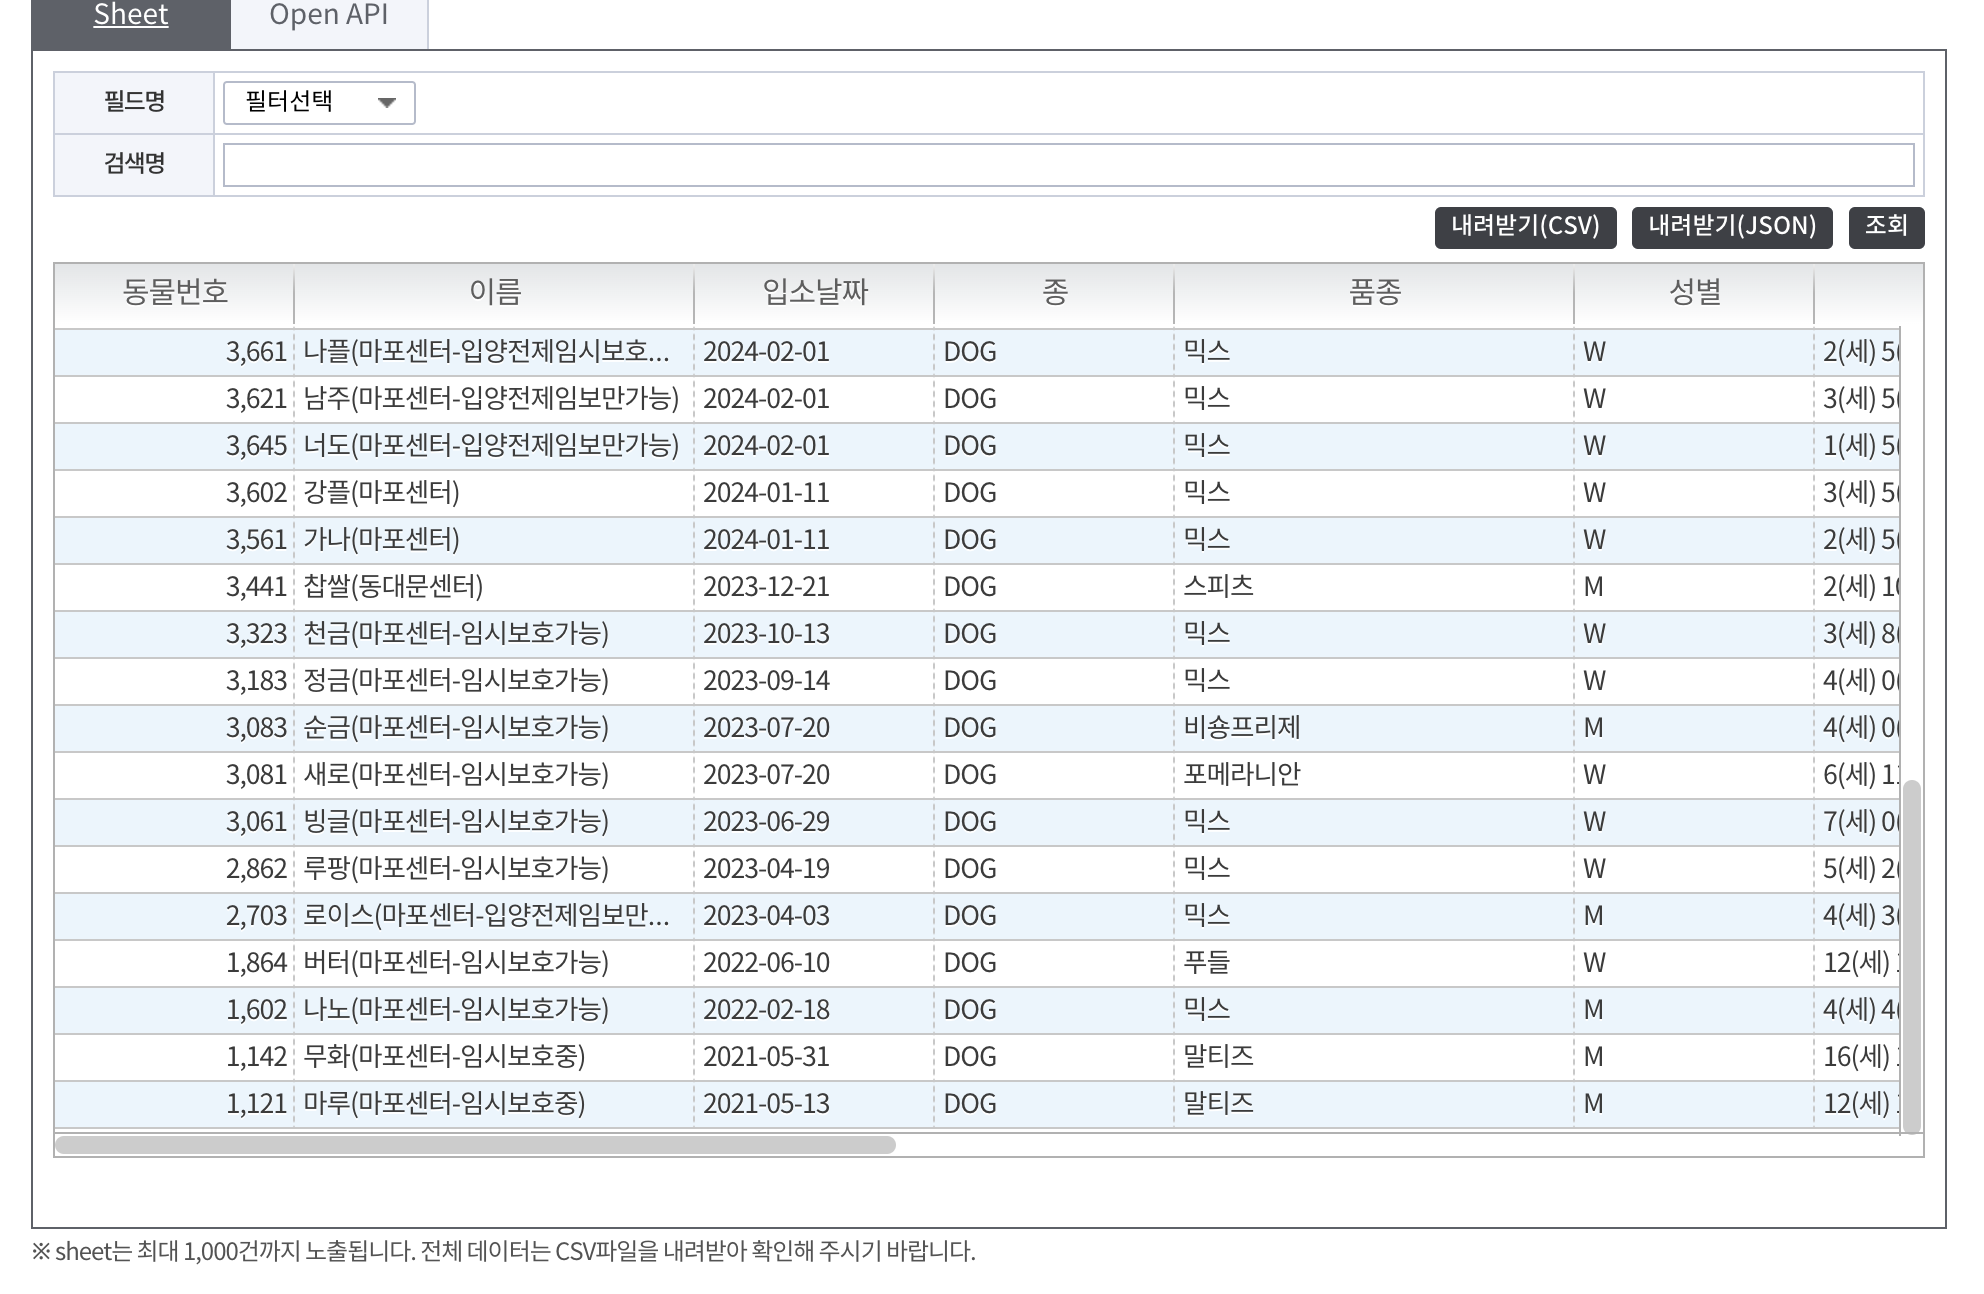Click the 이름 column header
The width and height of the screenshot is (1984, 1294).
tap(494, 292)
